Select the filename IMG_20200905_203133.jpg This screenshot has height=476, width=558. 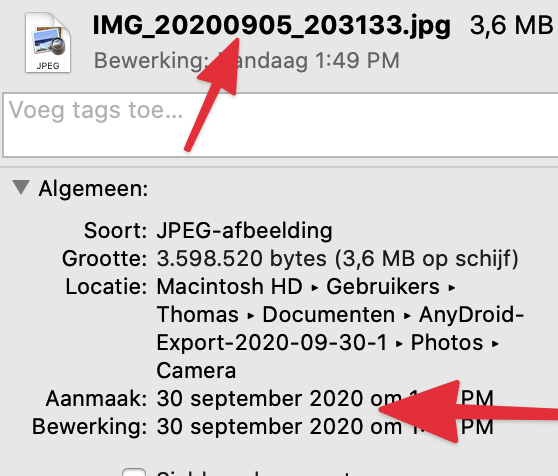coord(272,26)
